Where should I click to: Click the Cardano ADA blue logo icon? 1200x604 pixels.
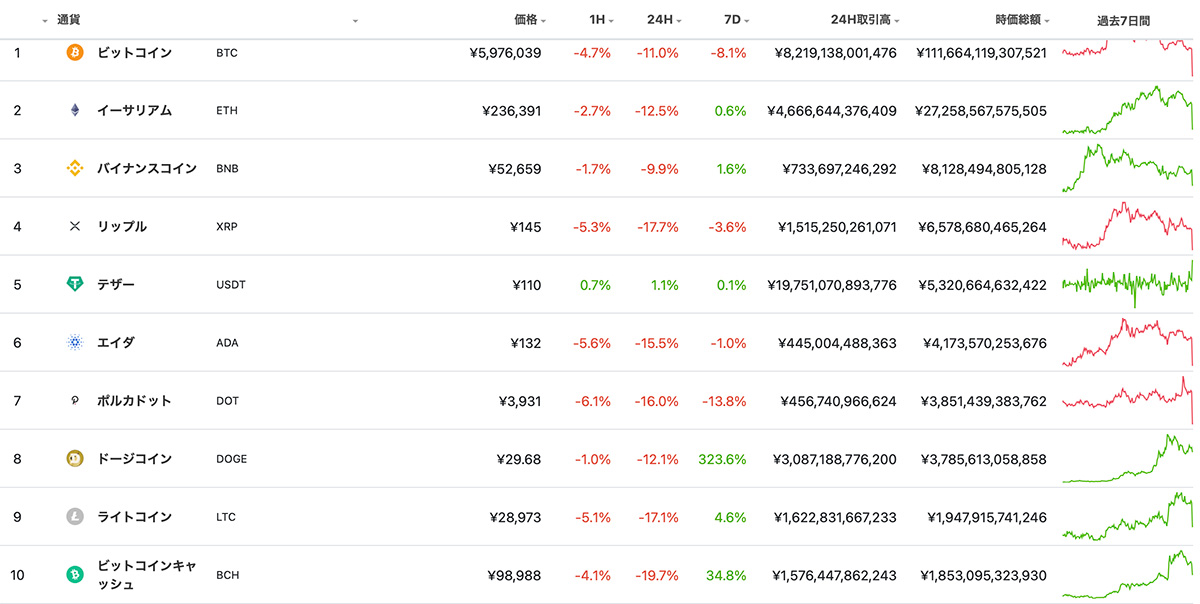75,342
